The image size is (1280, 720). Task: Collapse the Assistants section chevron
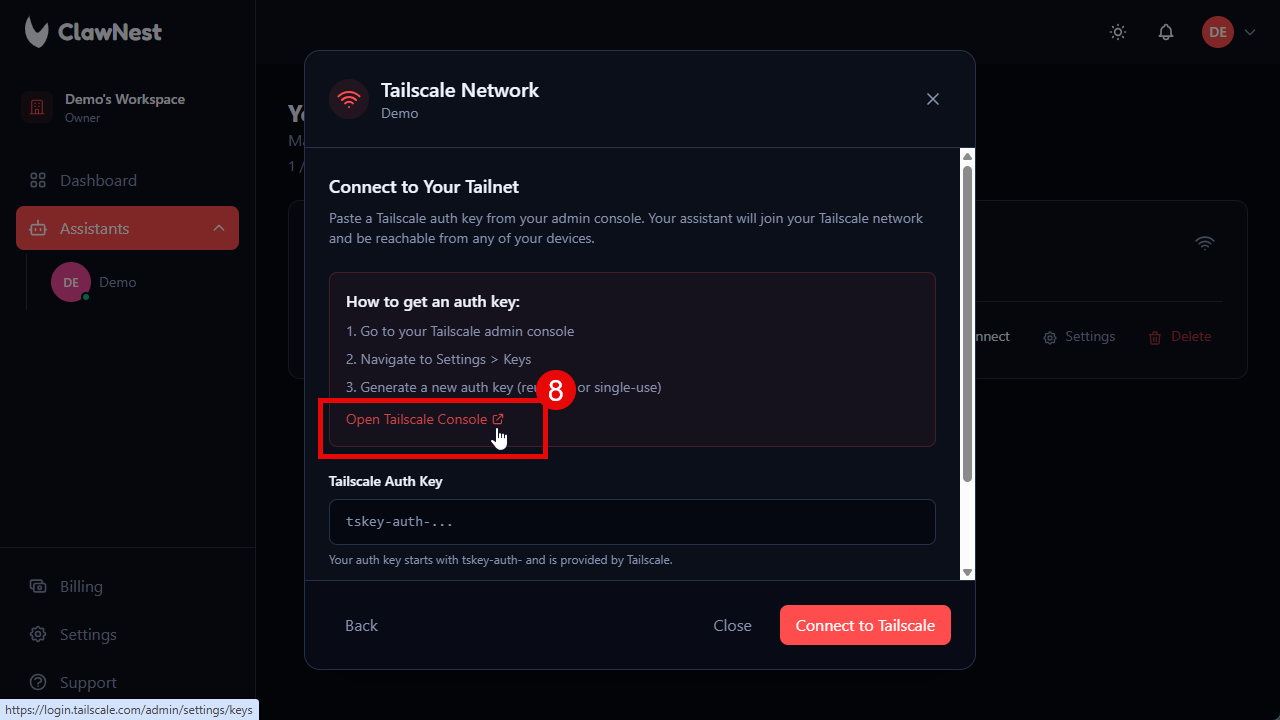[x=219, y=228]
